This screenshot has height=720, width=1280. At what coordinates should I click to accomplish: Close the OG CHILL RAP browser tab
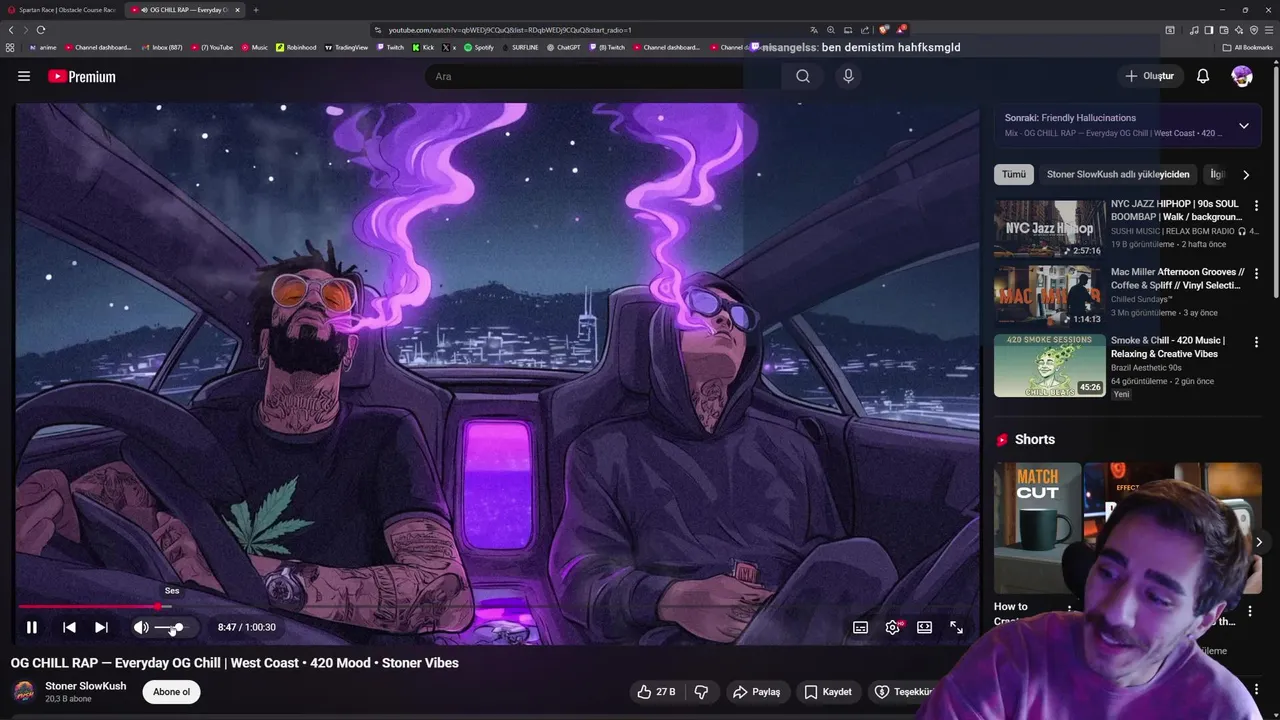[x=237, y=10]
